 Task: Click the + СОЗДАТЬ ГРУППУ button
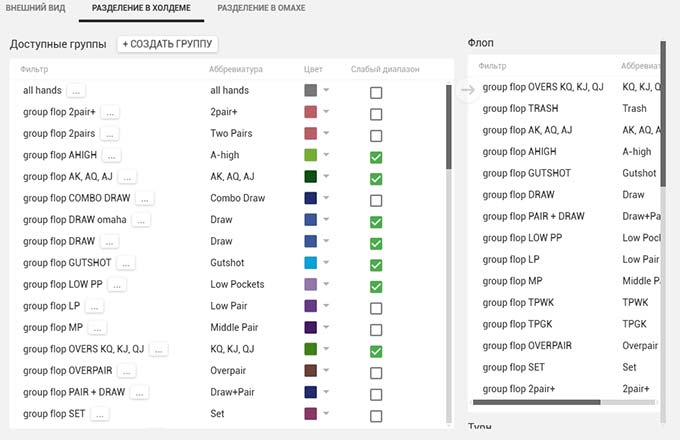[x=168, y=44]
